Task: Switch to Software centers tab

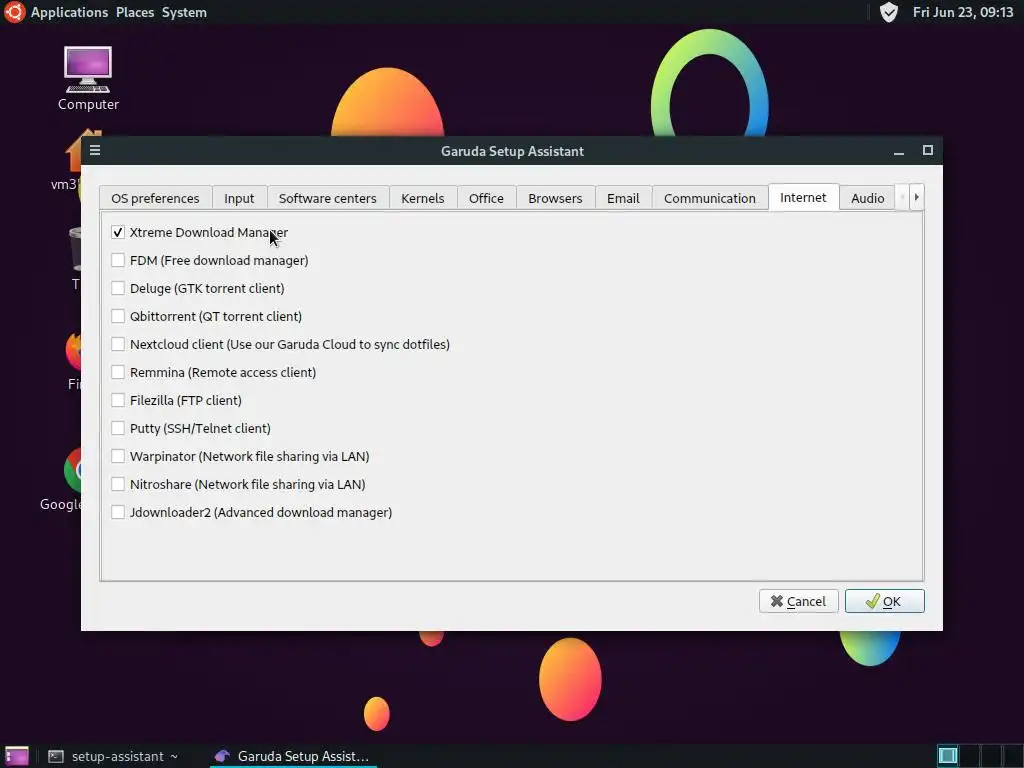Action: click(328, 198)
